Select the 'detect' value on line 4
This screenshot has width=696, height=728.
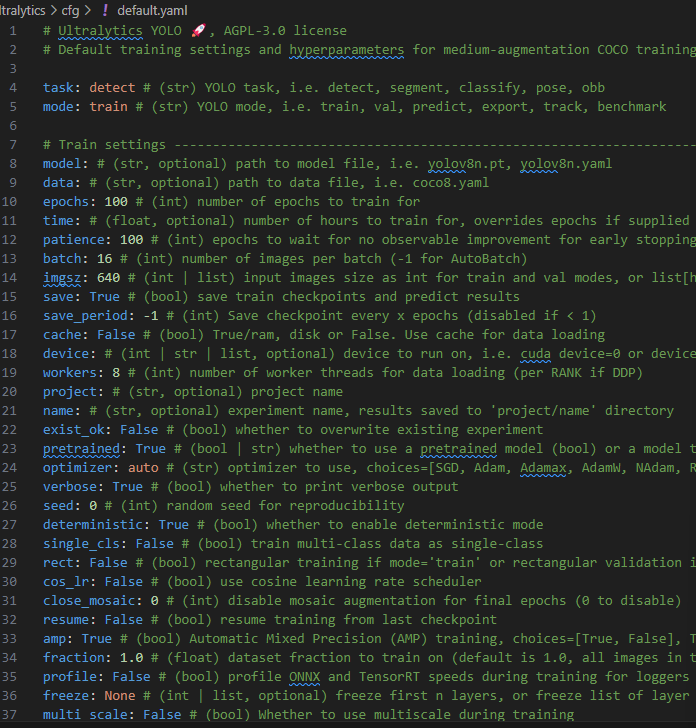112,88
